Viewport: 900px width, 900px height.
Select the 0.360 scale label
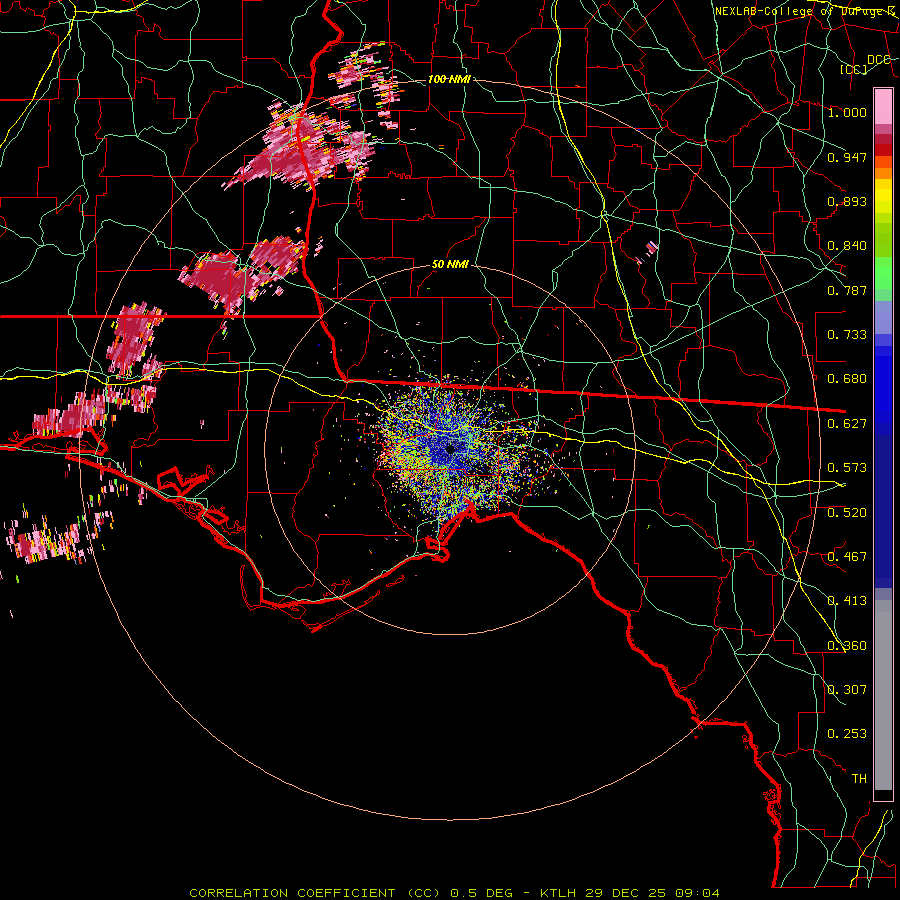click(847, 645)
